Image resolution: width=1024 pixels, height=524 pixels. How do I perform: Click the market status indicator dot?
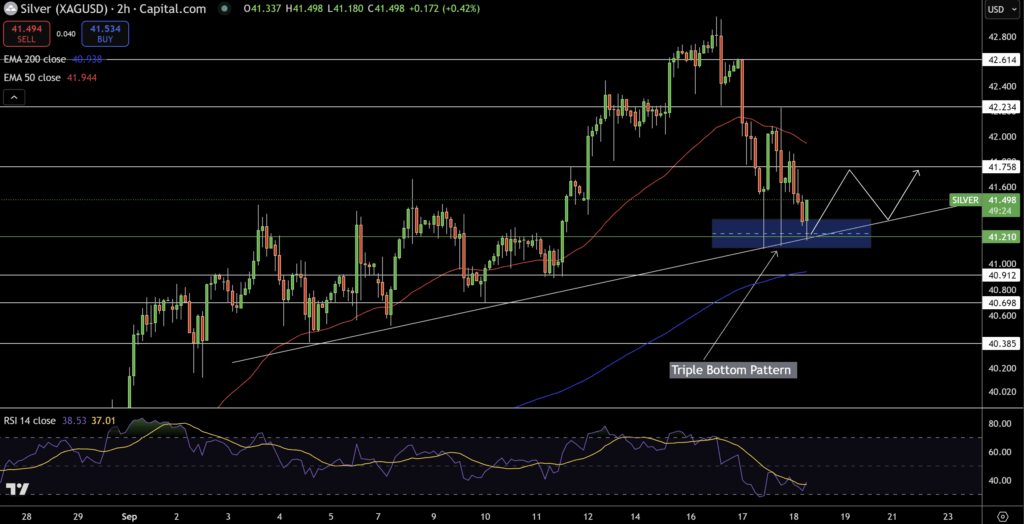click(x=220, y=9)
